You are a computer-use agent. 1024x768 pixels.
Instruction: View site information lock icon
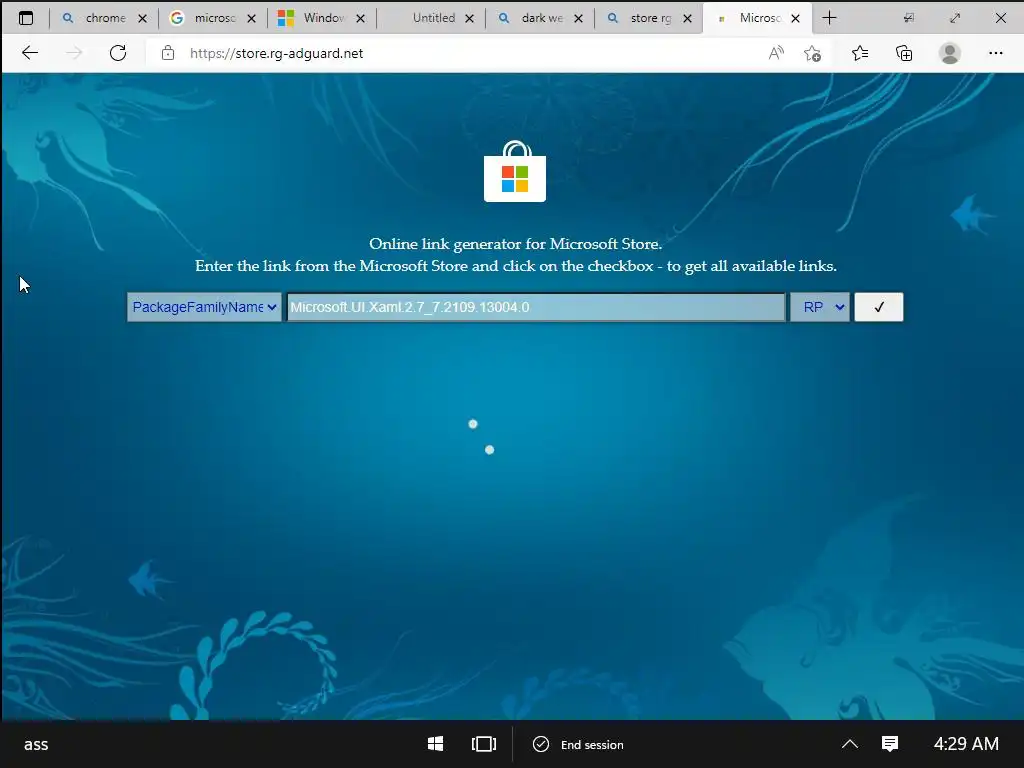168,53
